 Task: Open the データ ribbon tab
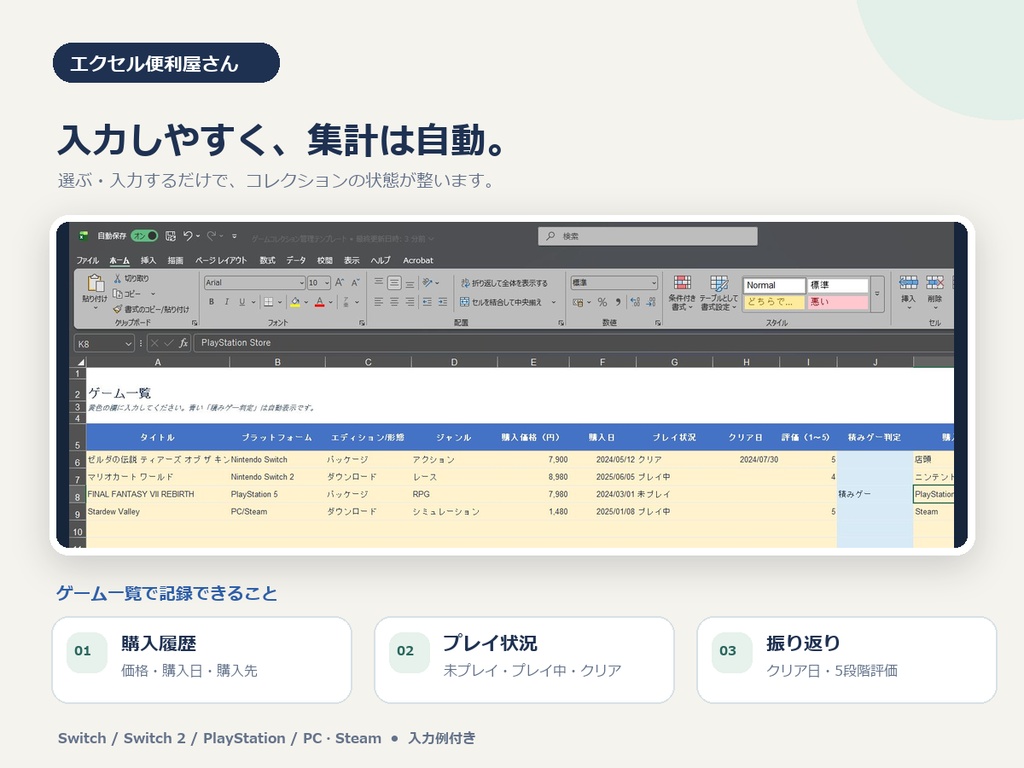[x=296, y=261]
